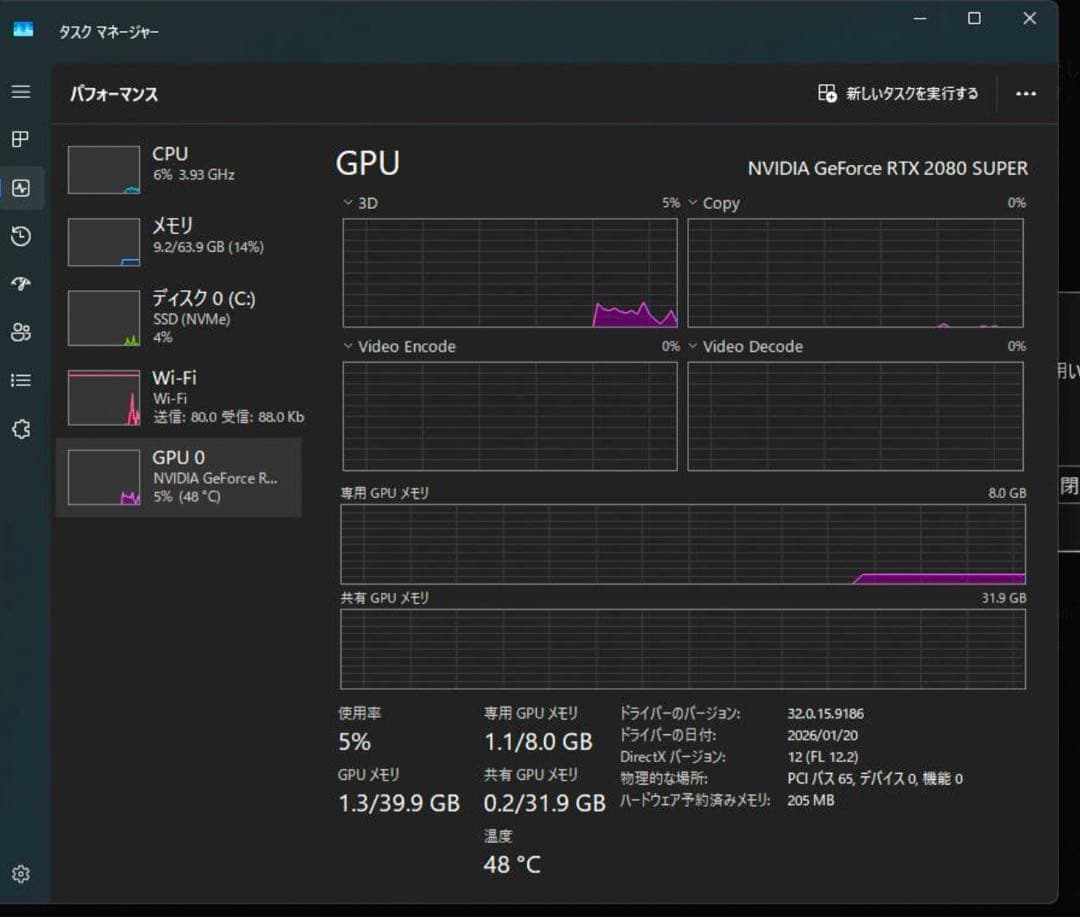1080x917 pixels.
Task: Select the Processes sidebar icon
Action: (21, 139)
